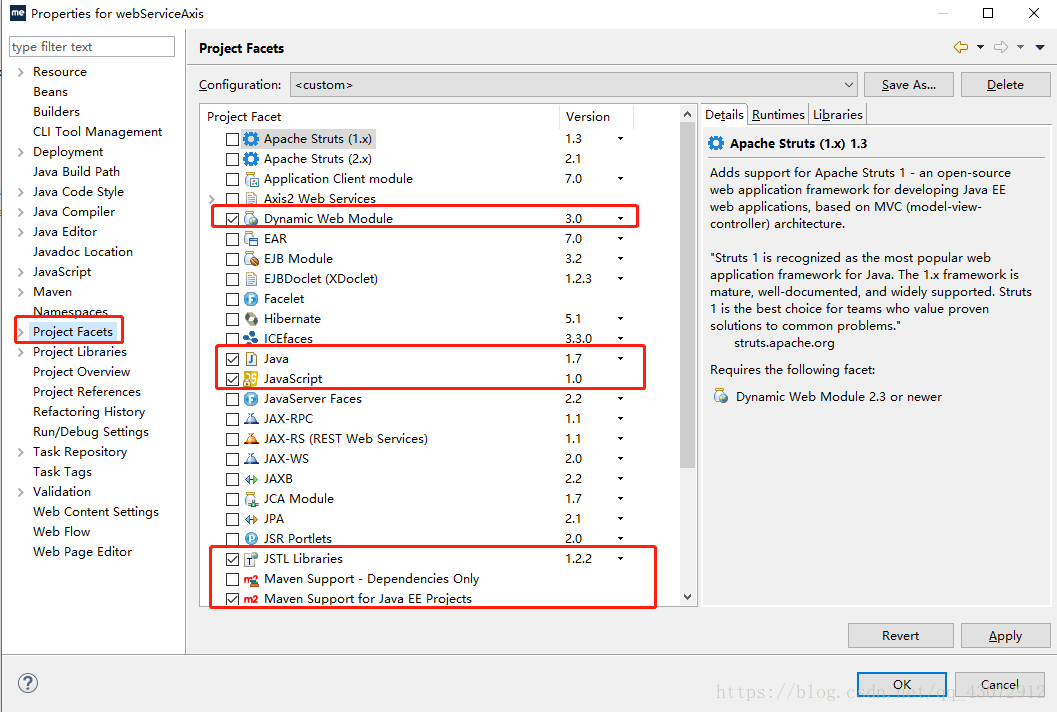Focus the type filter text field
The width and height of the screenshot is (1057, 712).
(x=92, y=47)
